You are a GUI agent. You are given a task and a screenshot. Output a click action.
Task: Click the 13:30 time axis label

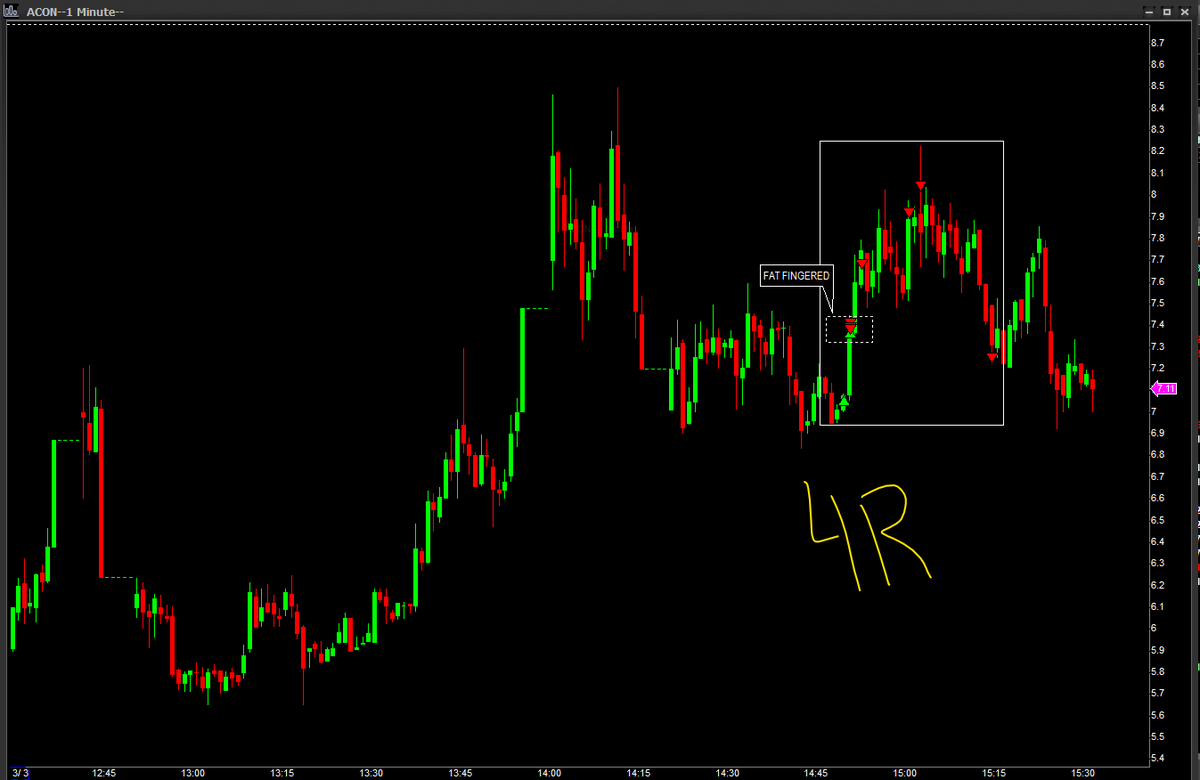[x=371, y=773]
